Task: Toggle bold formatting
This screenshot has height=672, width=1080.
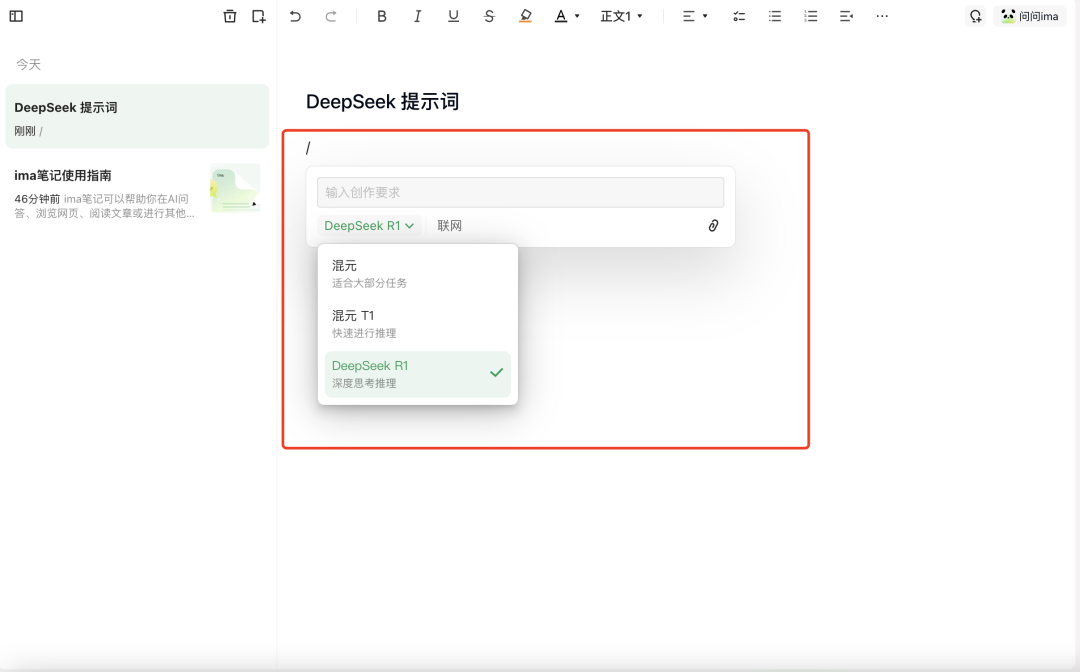Action: tap(382, 16)
